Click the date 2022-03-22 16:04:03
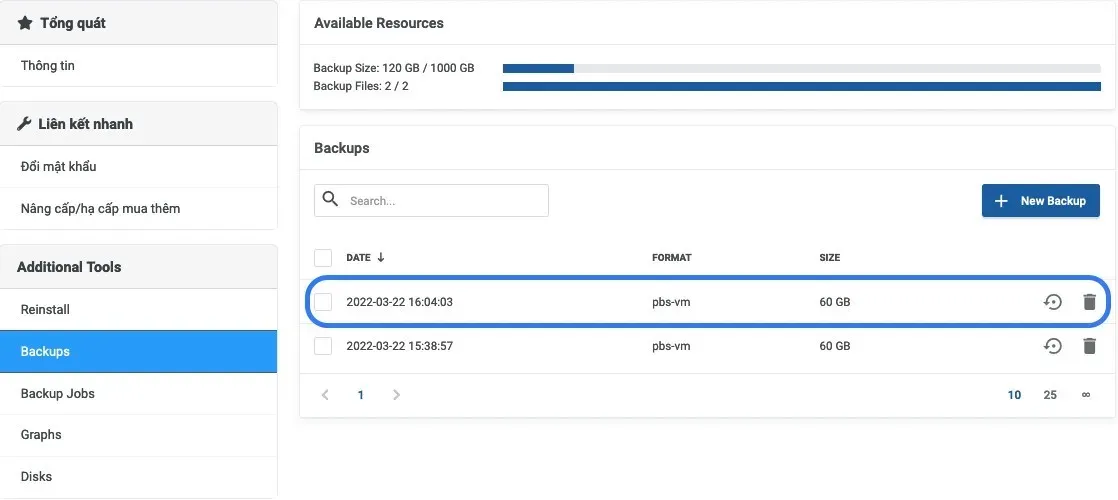This screenshot has height=500, width=1118. pyautogui.click(x=399, y=302)
